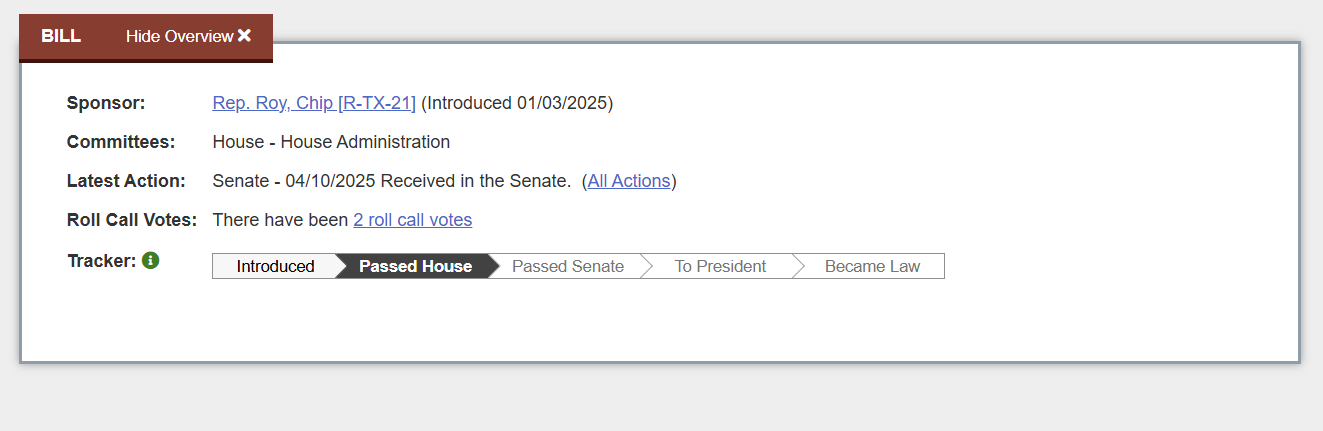Click the Introduced 01/03/2025 date text

[x=517, y=103]
